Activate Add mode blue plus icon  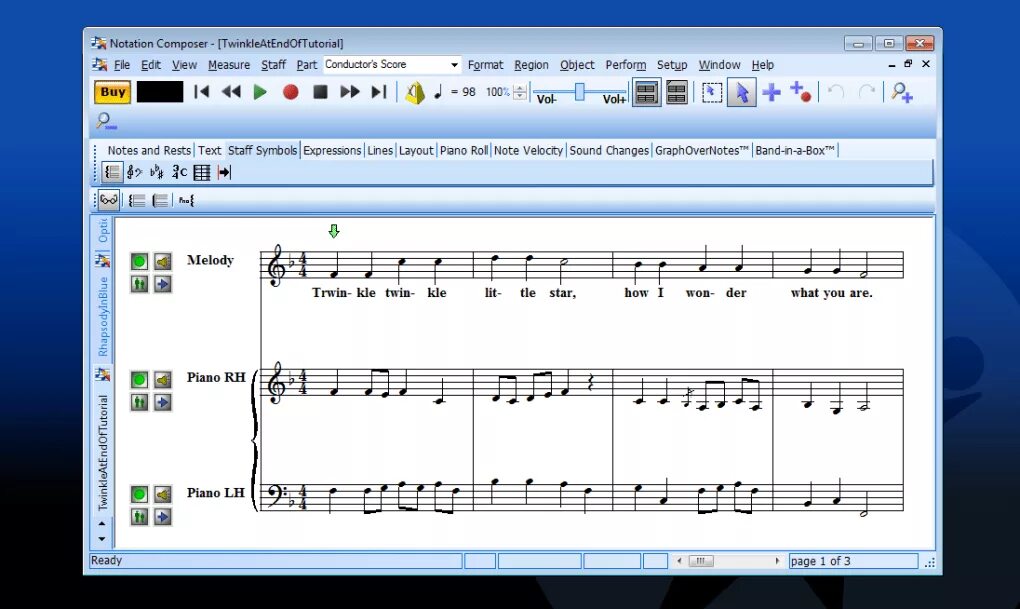(x=772, y=92)
